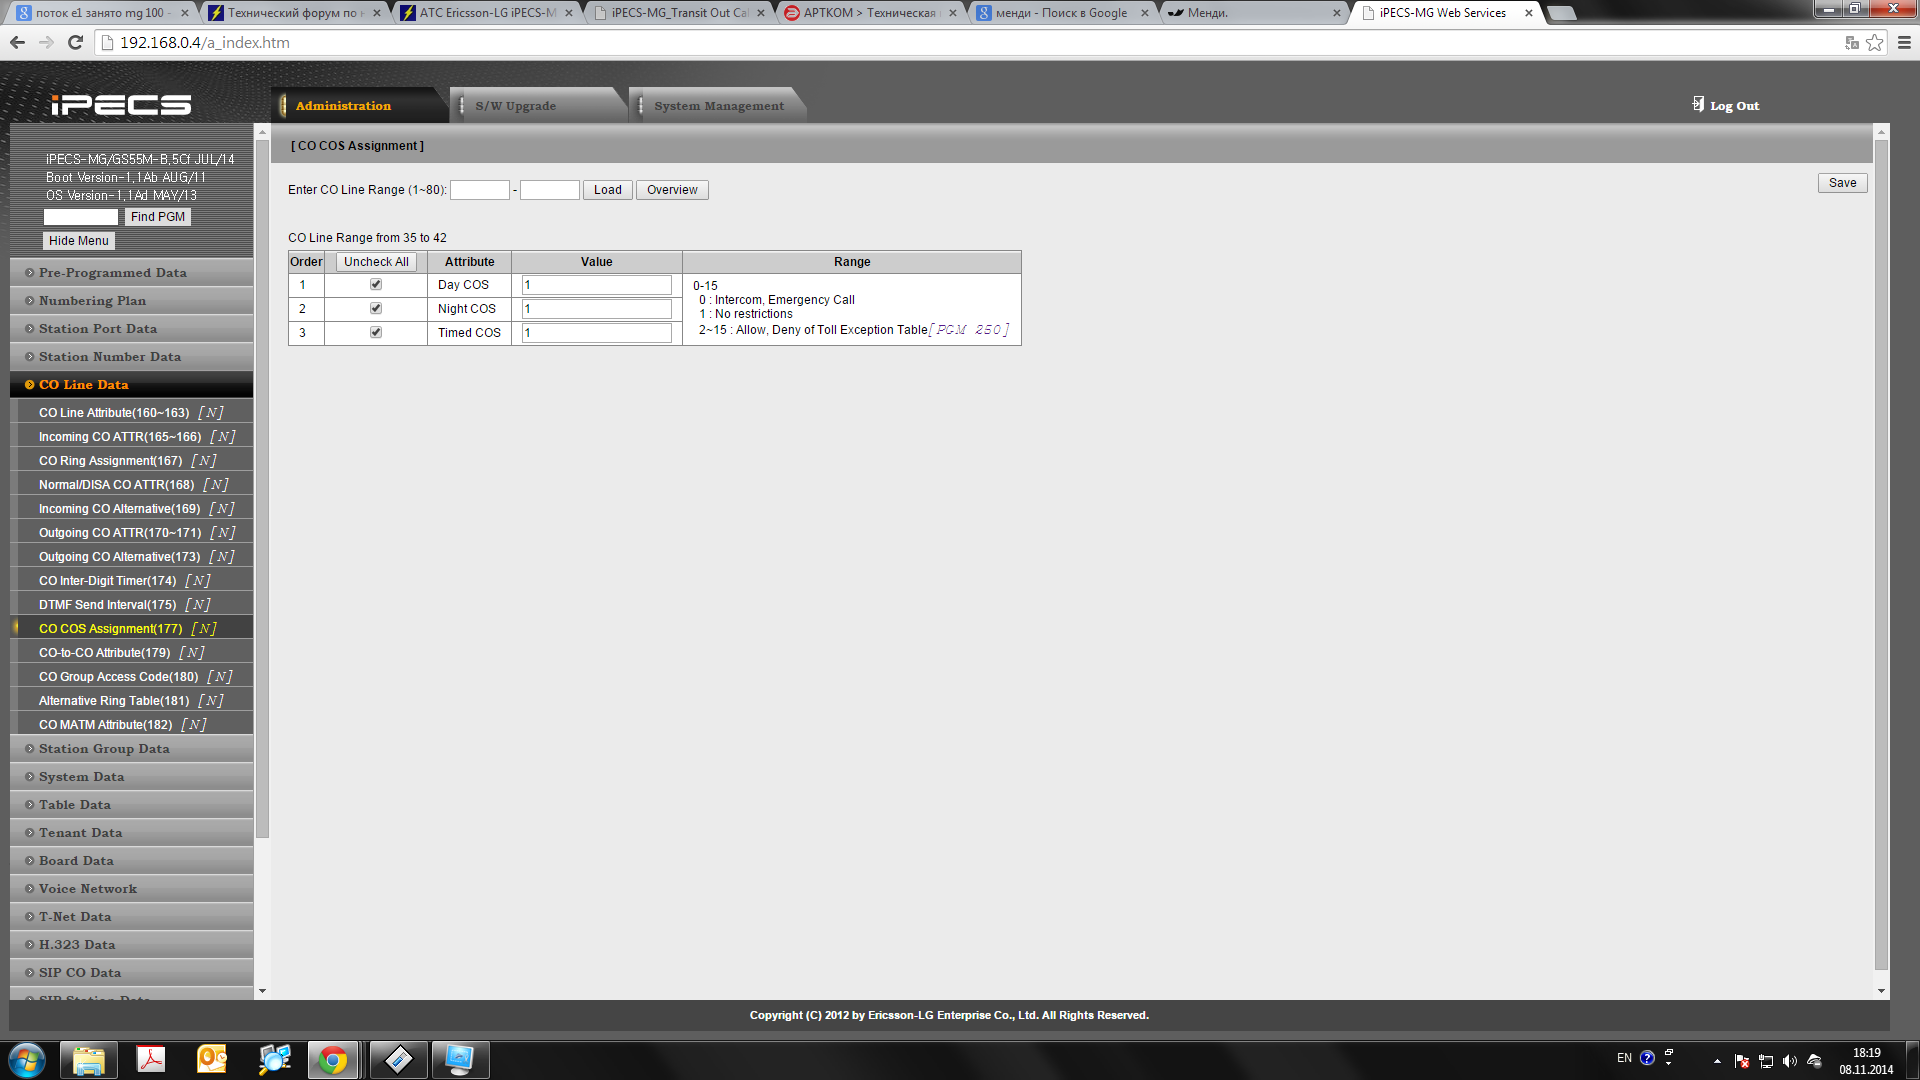Open the System Management tab
The image size is (1920, 1080).
click(718, 106)
